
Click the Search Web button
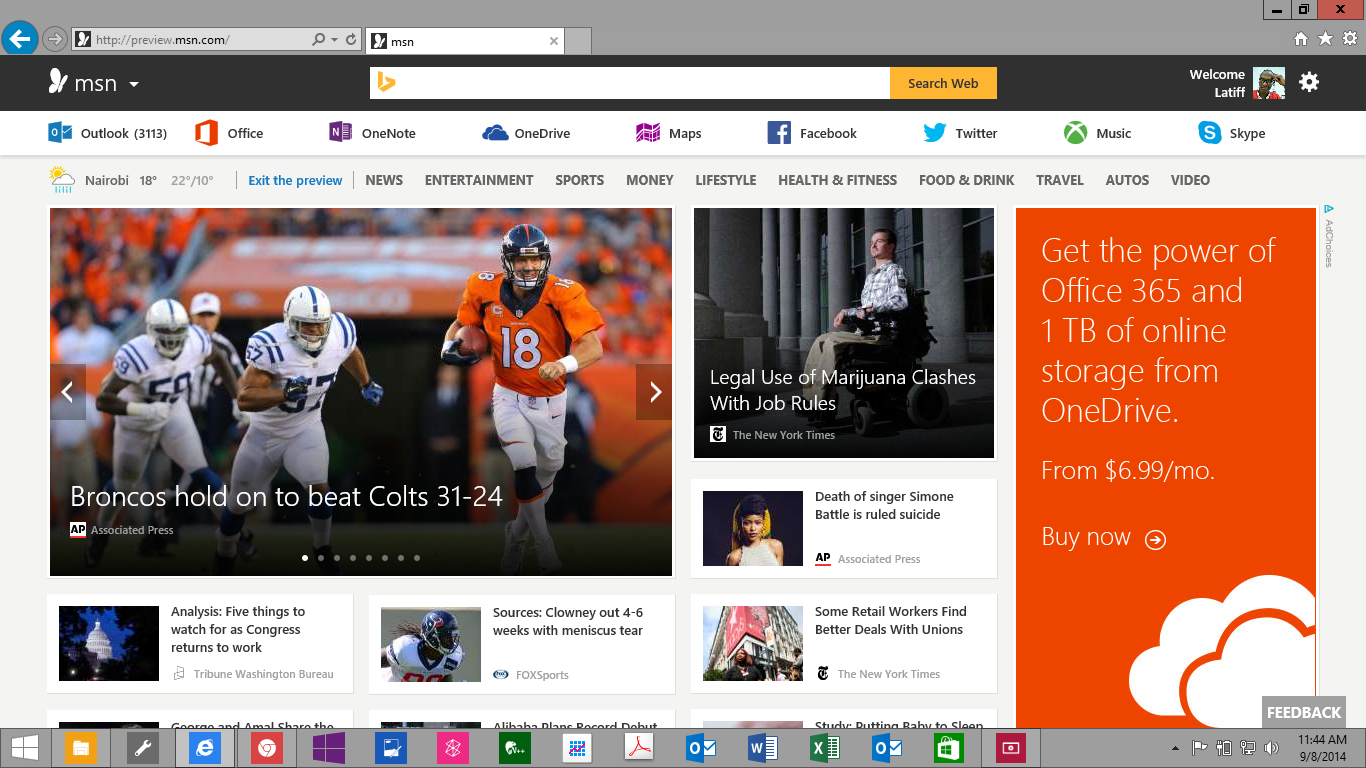[943, 83]
